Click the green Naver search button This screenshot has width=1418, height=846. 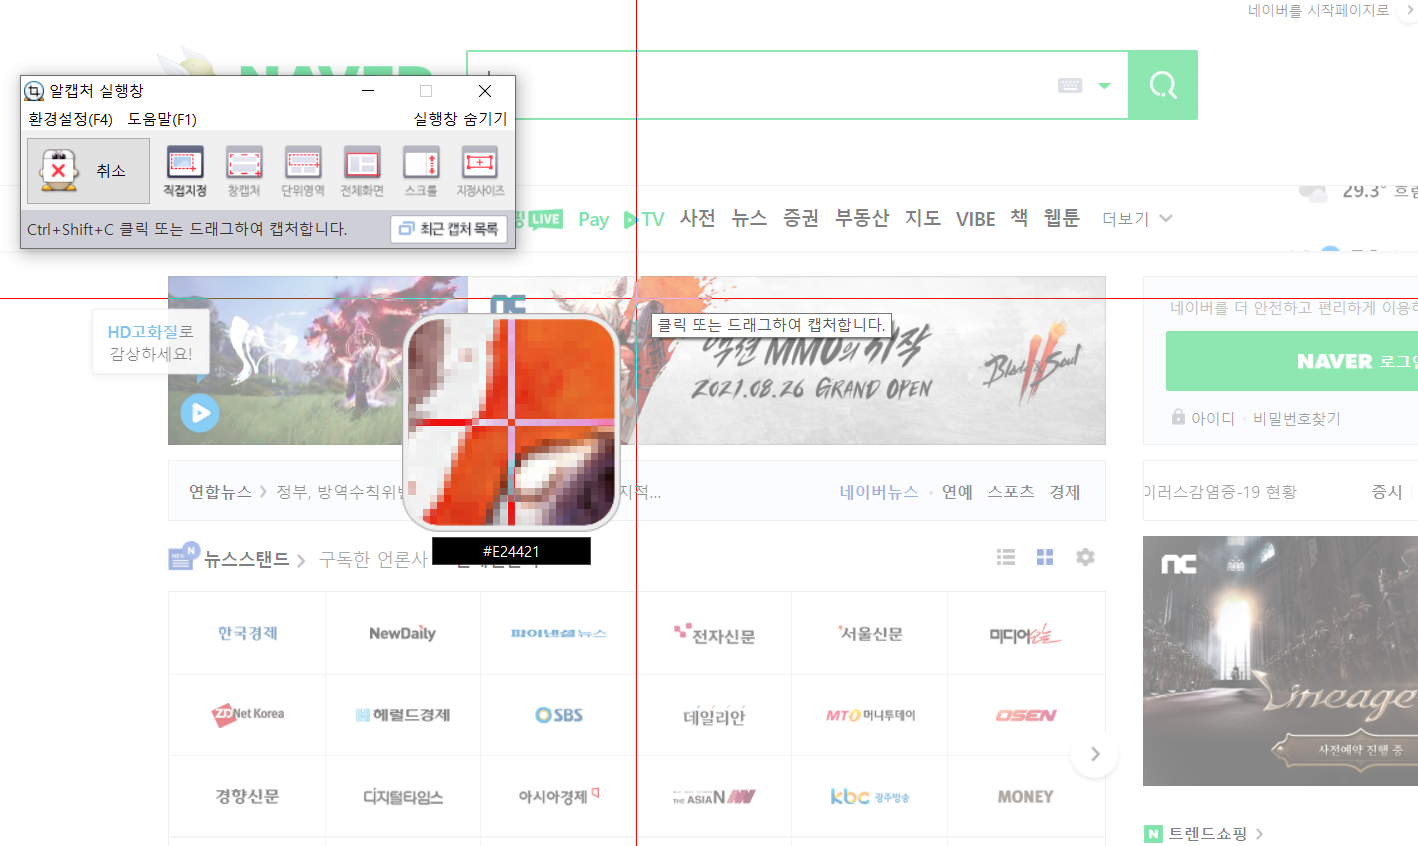click(1163, 85)
